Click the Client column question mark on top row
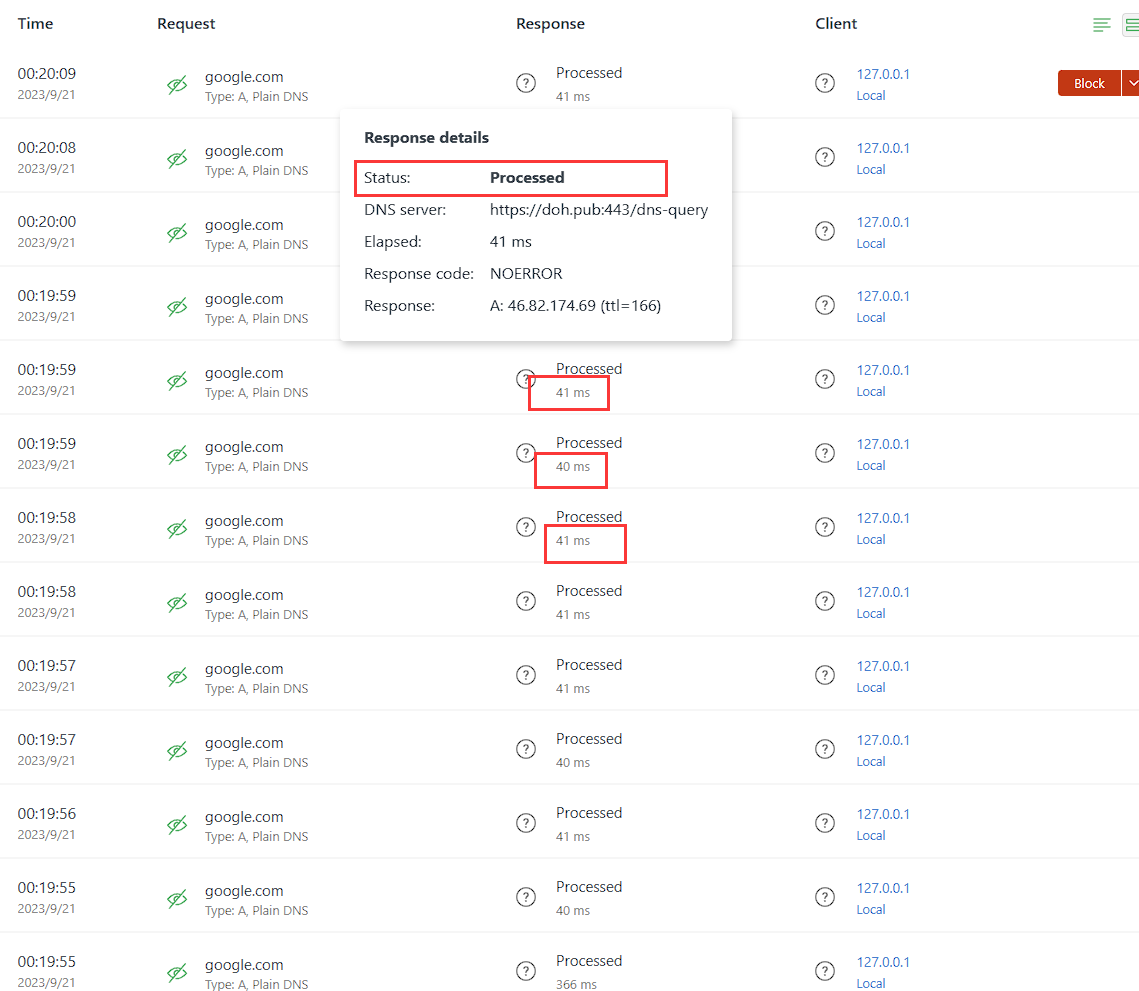Viewport: 1139px width, 991px height. [x=825, y=83]
